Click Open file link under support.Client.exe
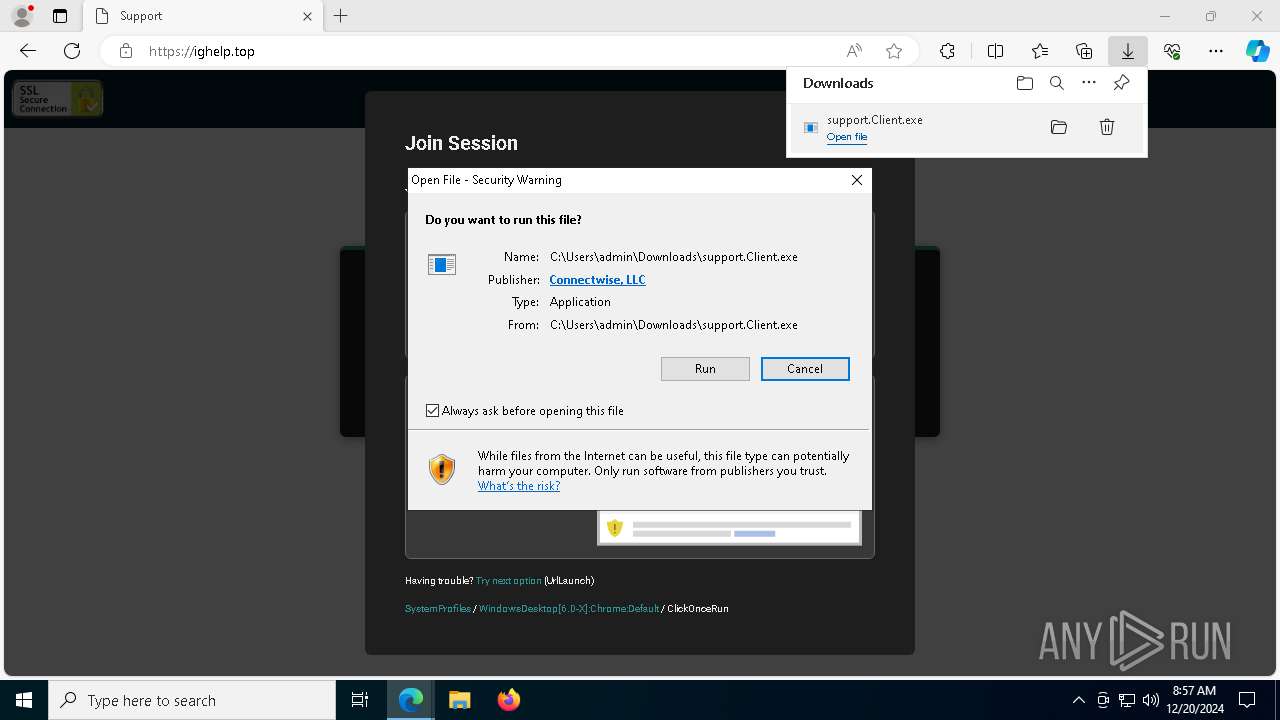The height and width of the screenshot is (720, 1280). pos(847,137)
